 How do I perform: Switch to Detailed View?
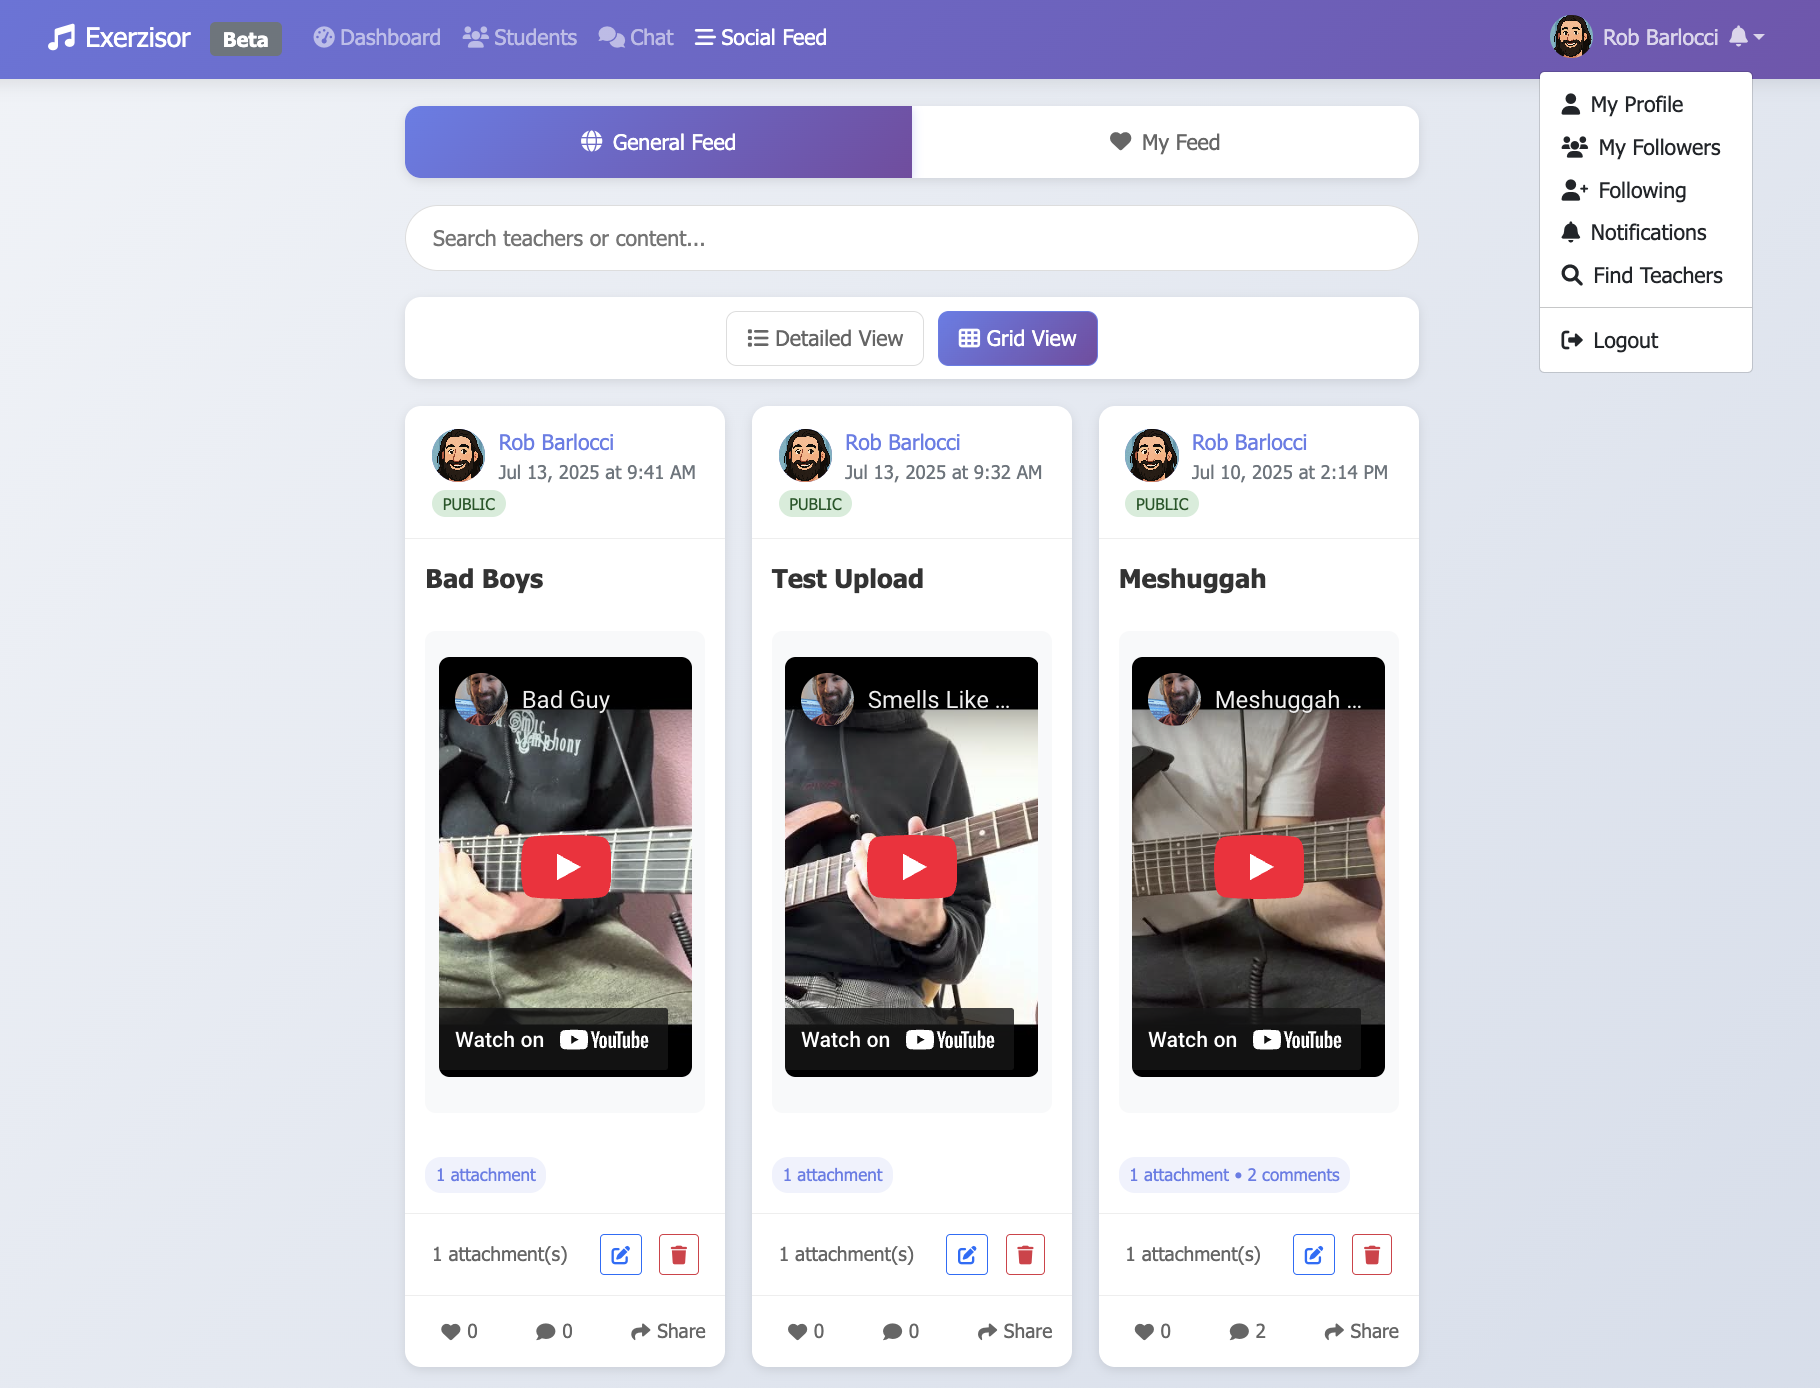pyautogui.click(x=825, y=338)
